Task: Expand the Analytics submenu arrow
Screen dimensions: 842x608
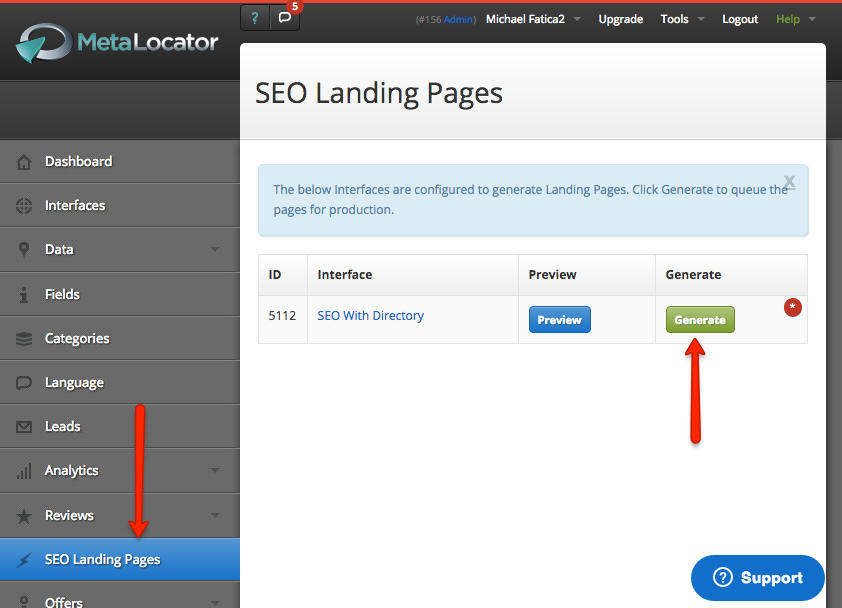Action: tap(215, 471)
